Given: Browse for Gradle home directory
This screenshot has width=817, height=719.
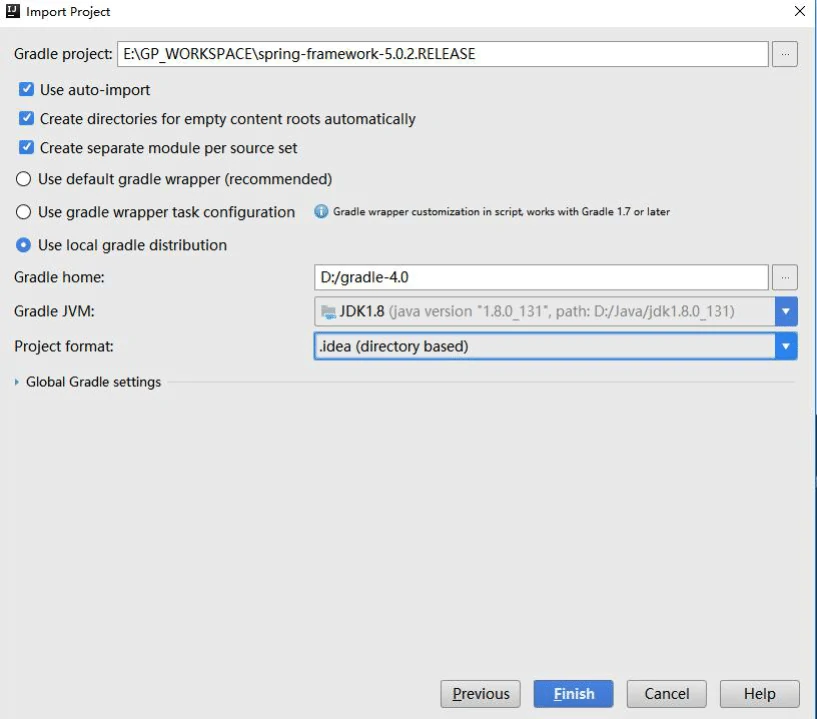Looking at the screenshot, I should (x=785, y=277).
